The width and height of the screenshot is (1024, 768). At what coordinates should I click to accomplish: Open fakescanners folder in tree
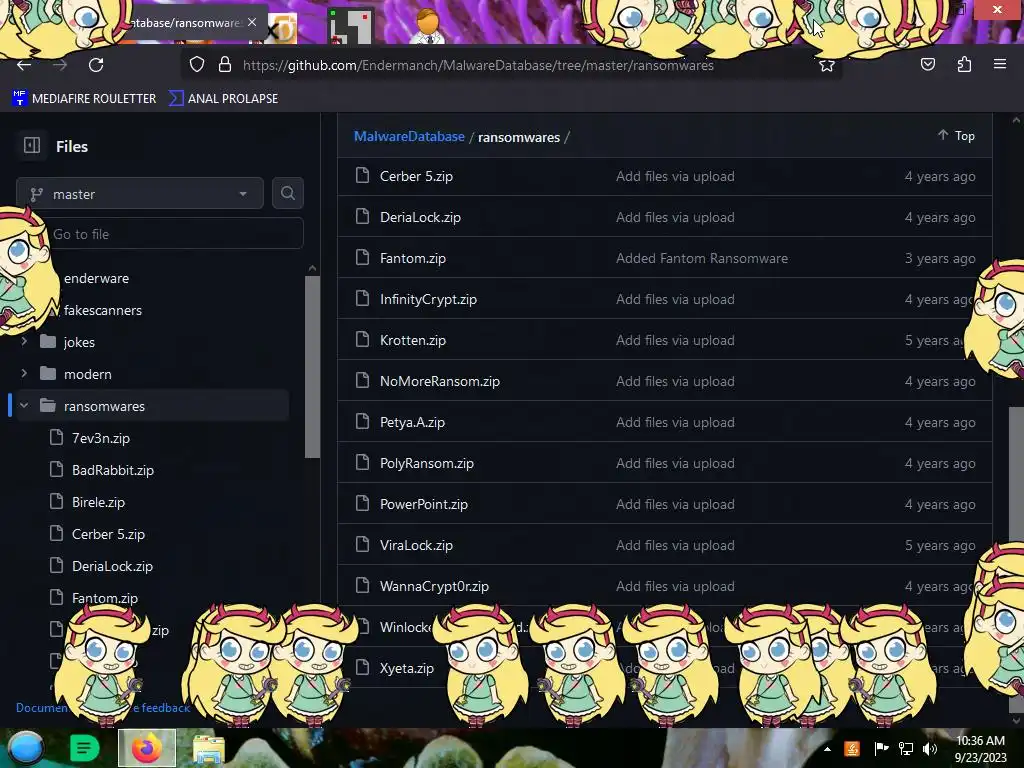click(x=103, y=310)
